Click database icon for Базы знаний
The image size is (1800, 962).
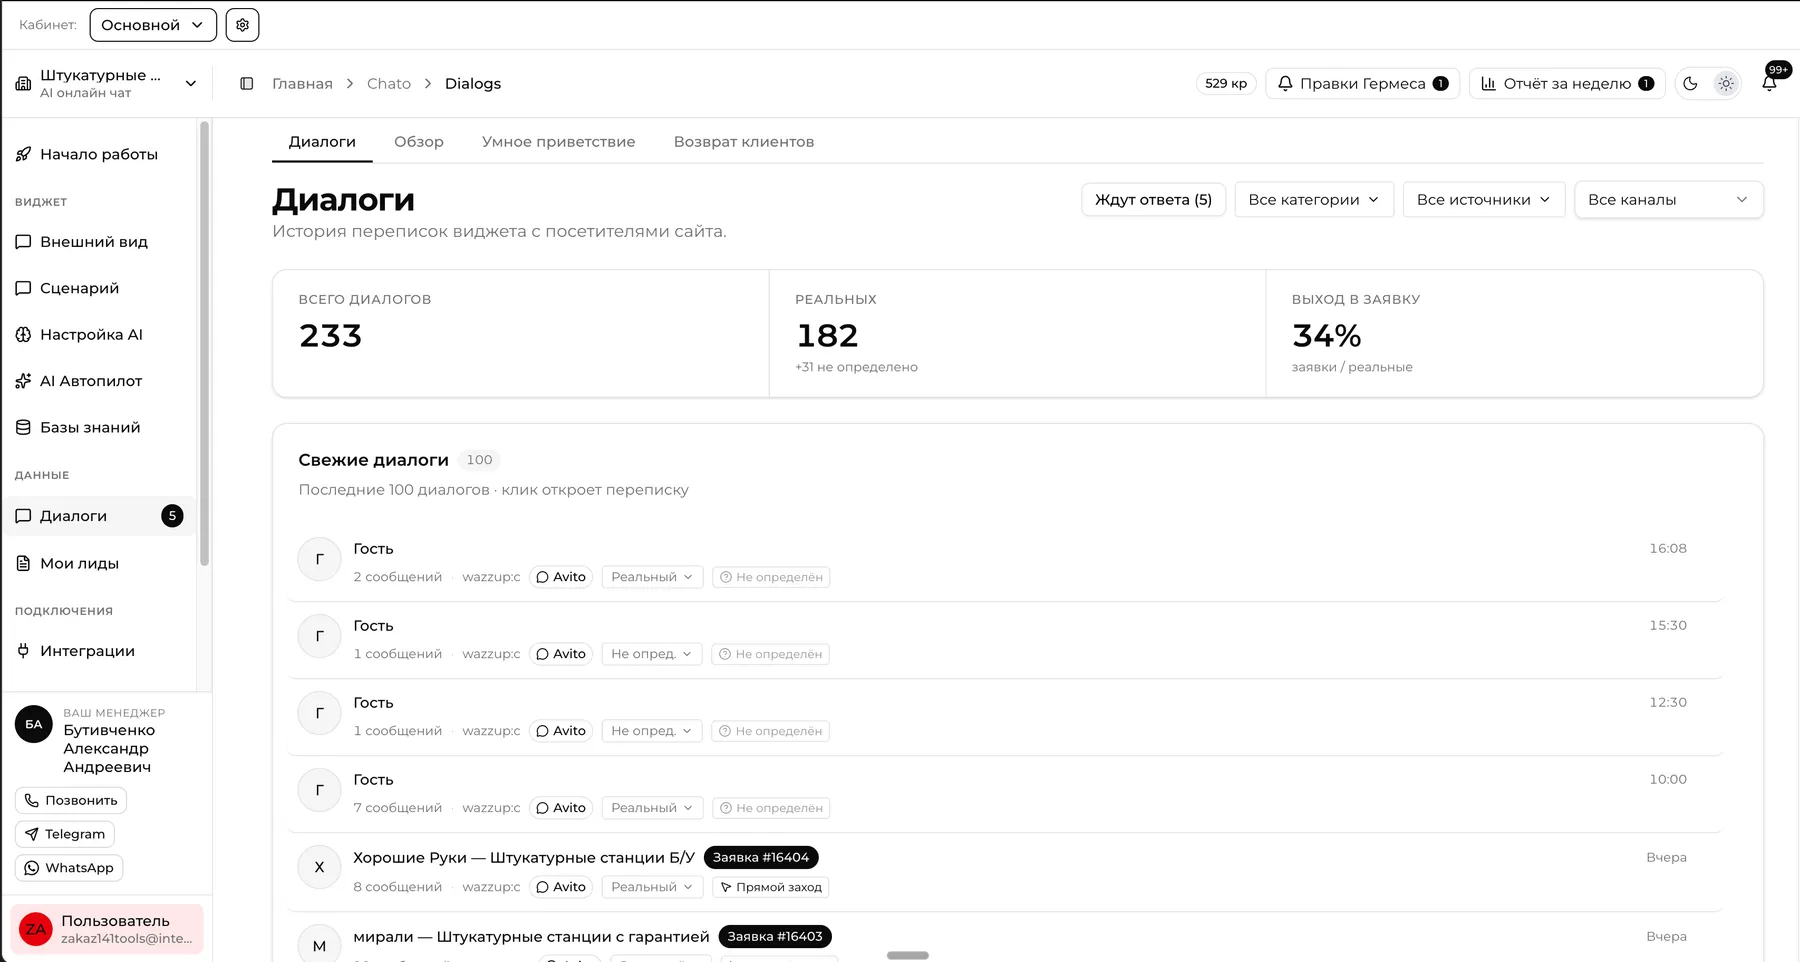[23, 427]
